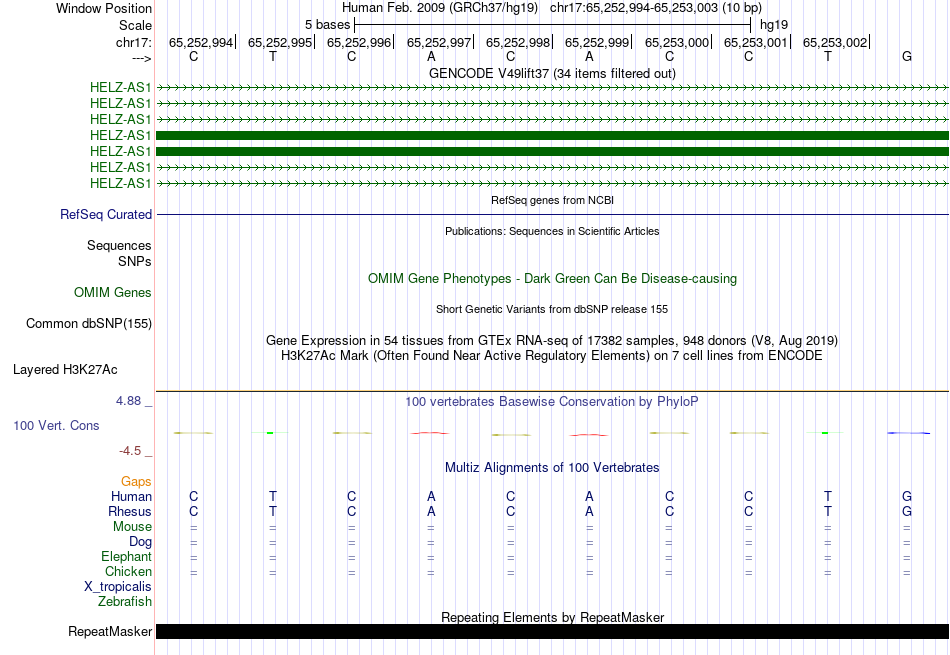Click the Dog alignment row label
This screenshot has width=950, height=655.
pyautogui.click(x=141, y=542)
